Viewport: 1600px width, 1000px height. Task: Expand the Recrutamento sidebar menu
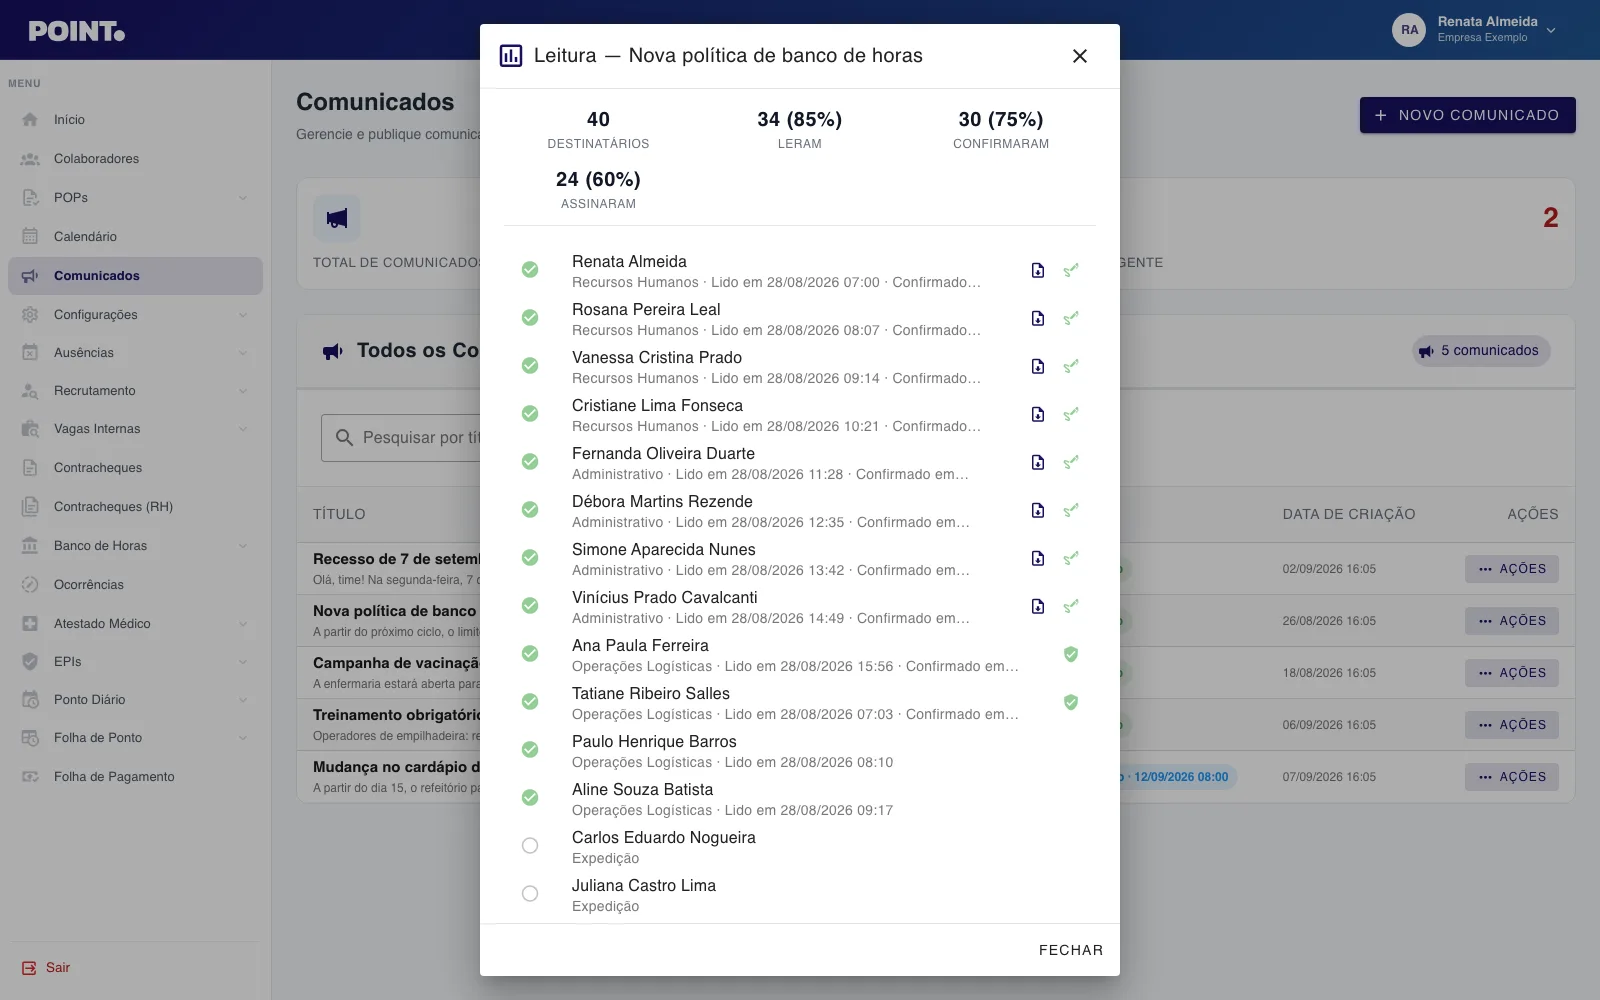(x=135, y=391)
